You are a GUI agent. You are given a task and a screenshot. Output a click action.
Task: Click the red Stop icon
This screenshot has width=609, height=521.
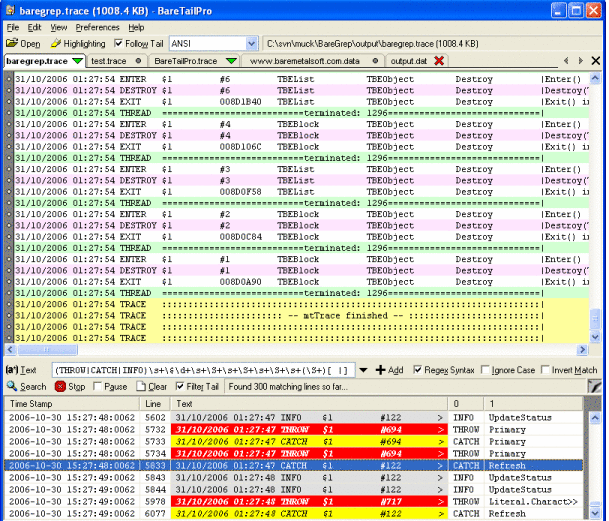coord(60,387)
